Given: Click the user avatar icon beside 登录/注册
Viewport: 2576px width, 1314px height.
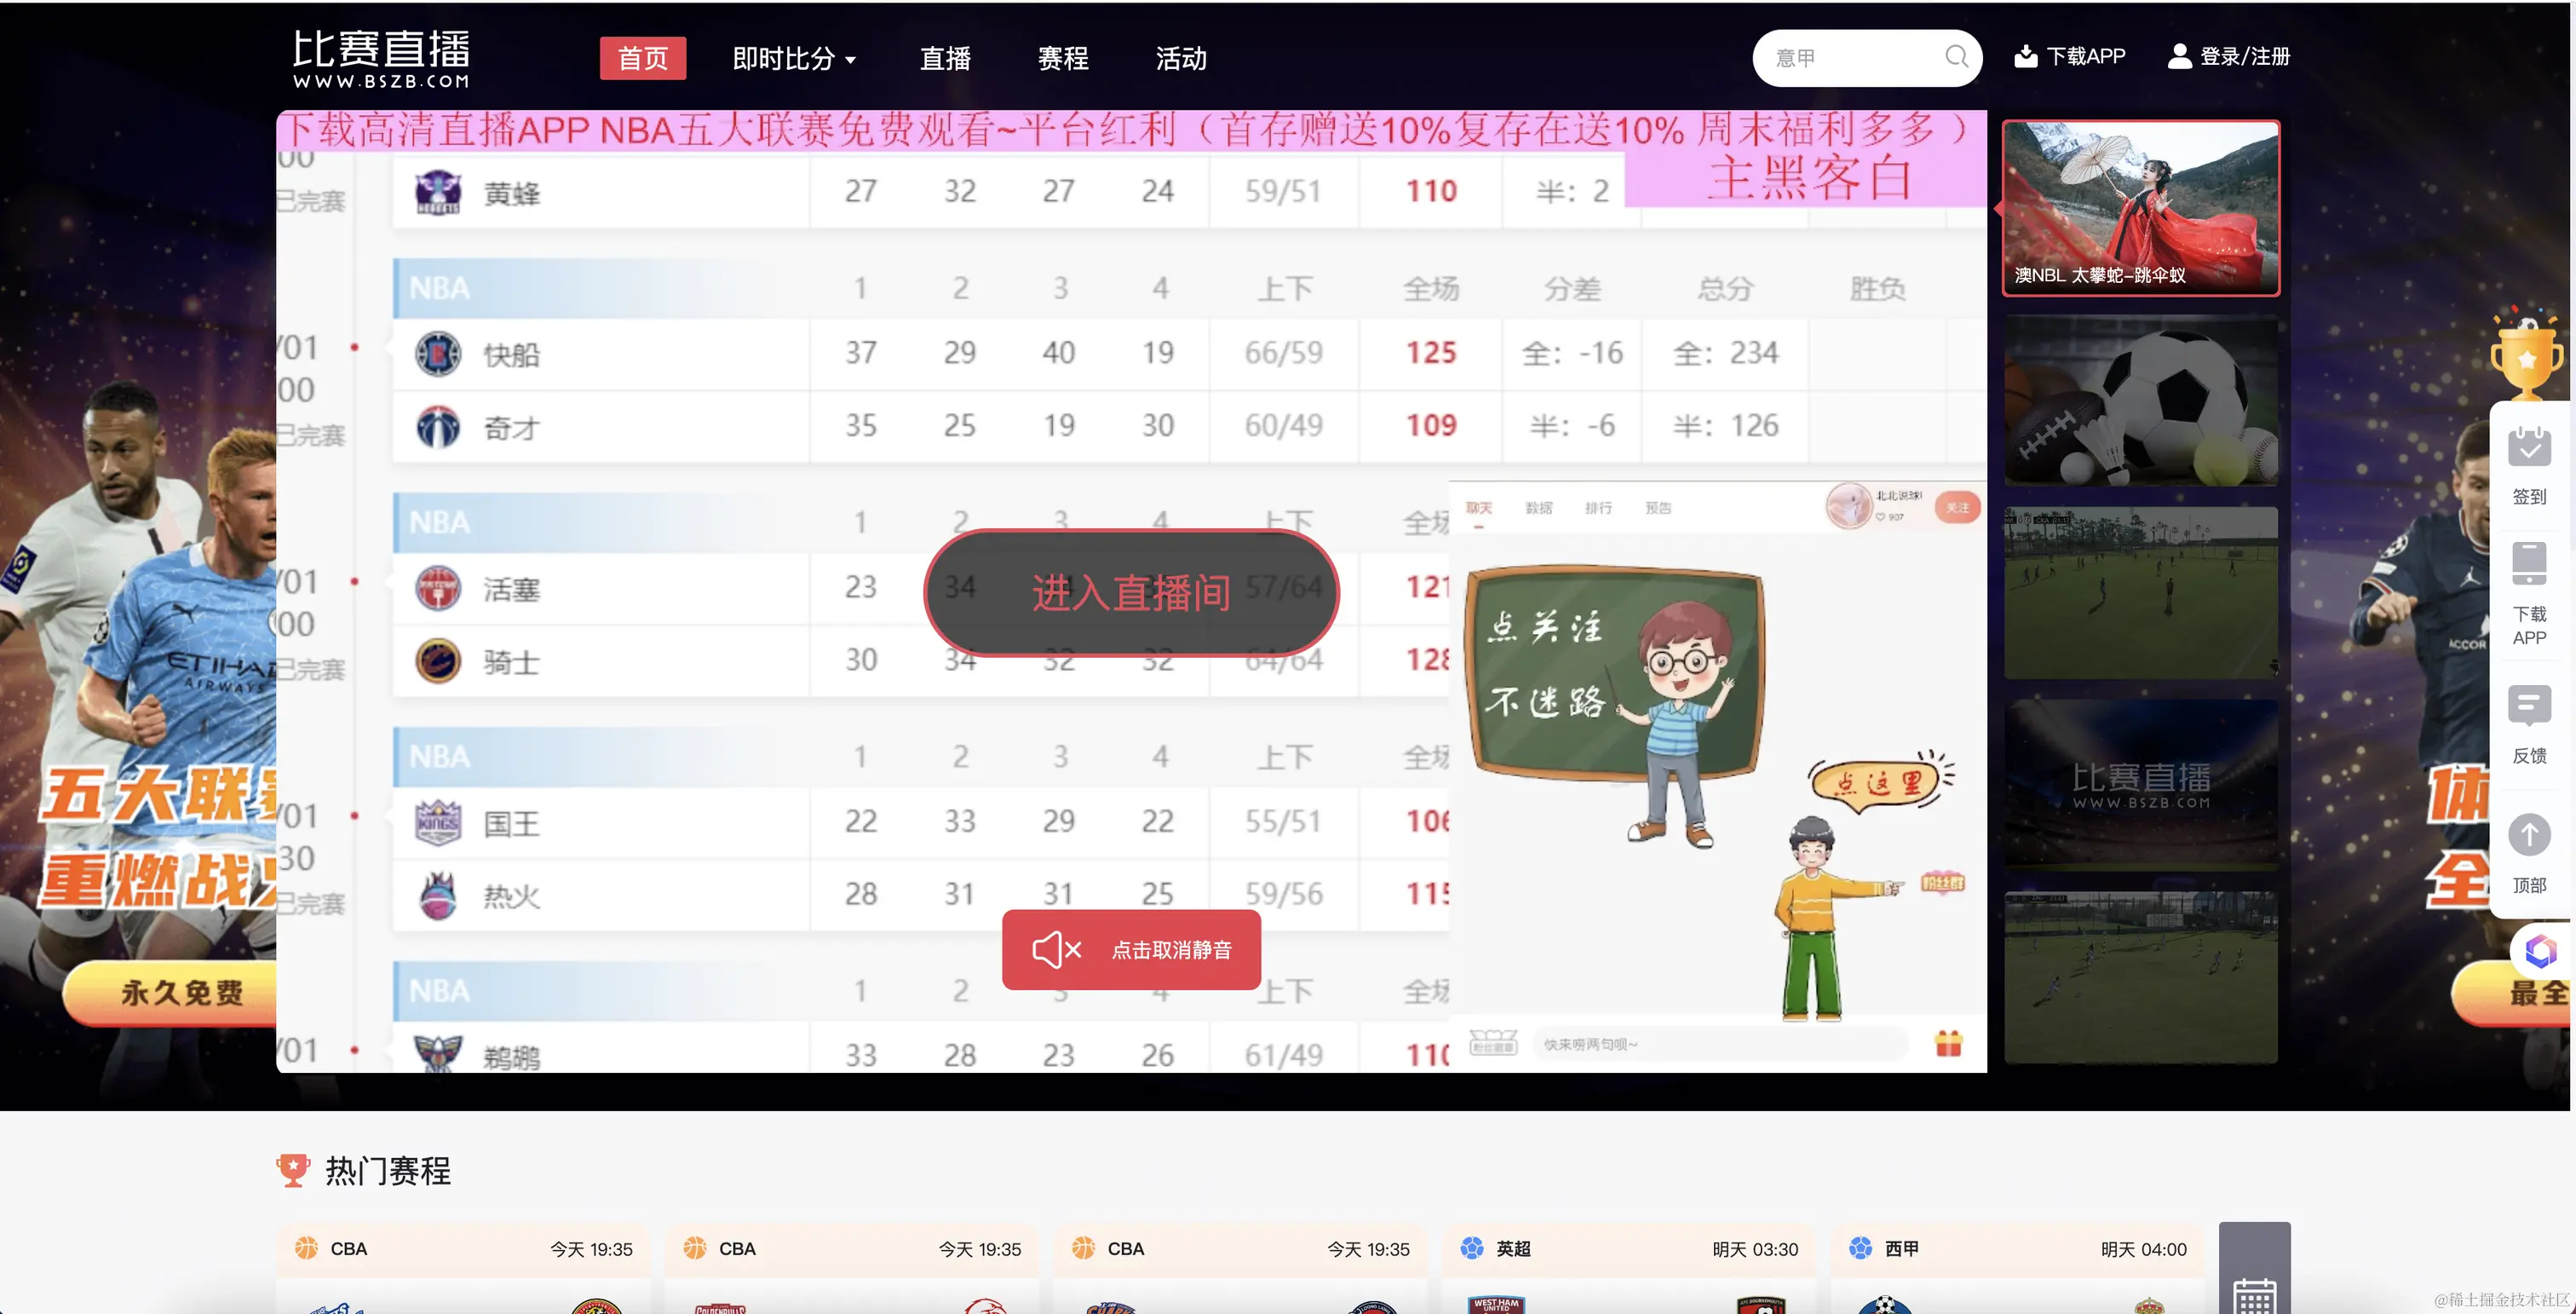Looking at the screenshot, I should click(2179, 56).
